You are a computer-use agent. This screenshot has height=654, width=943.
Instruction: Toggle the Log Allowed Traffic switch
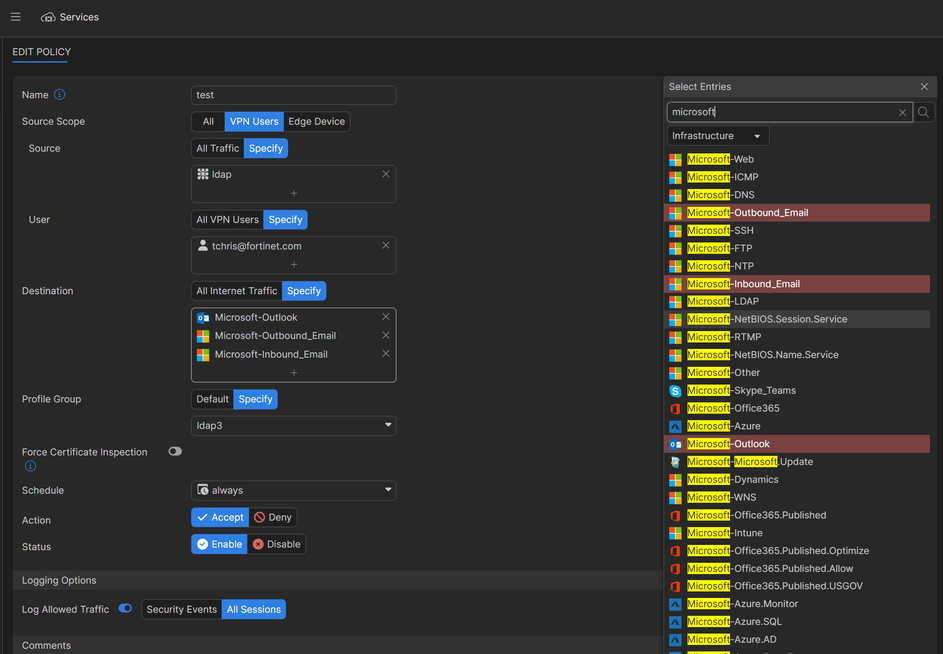click(125, 608)
